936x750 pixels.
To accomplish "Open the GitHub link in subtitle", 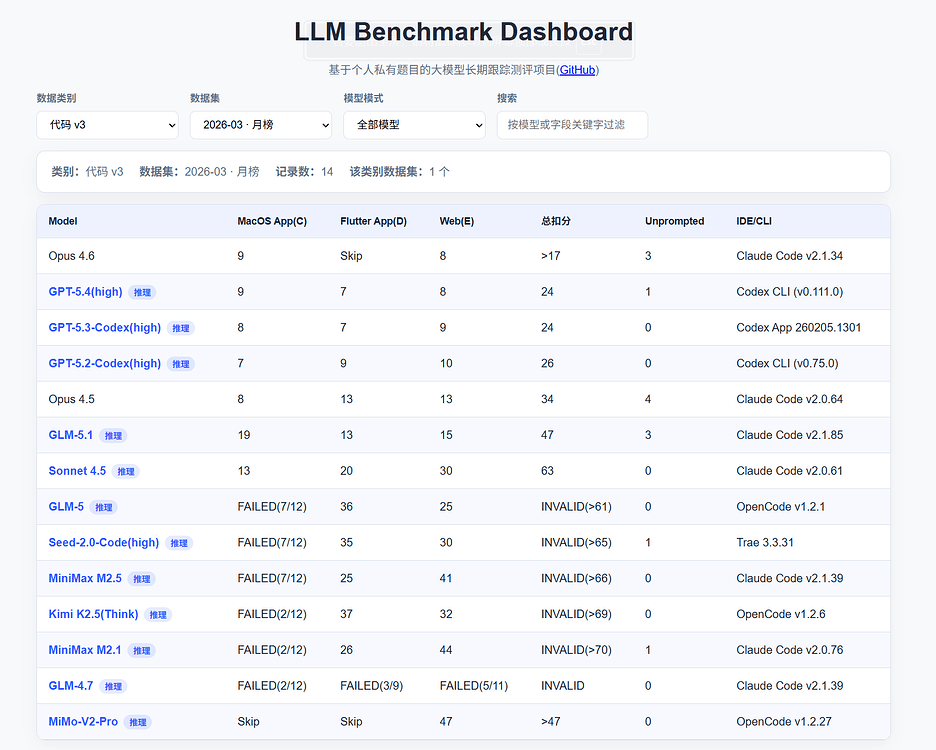I will click(x=577, y=70).
